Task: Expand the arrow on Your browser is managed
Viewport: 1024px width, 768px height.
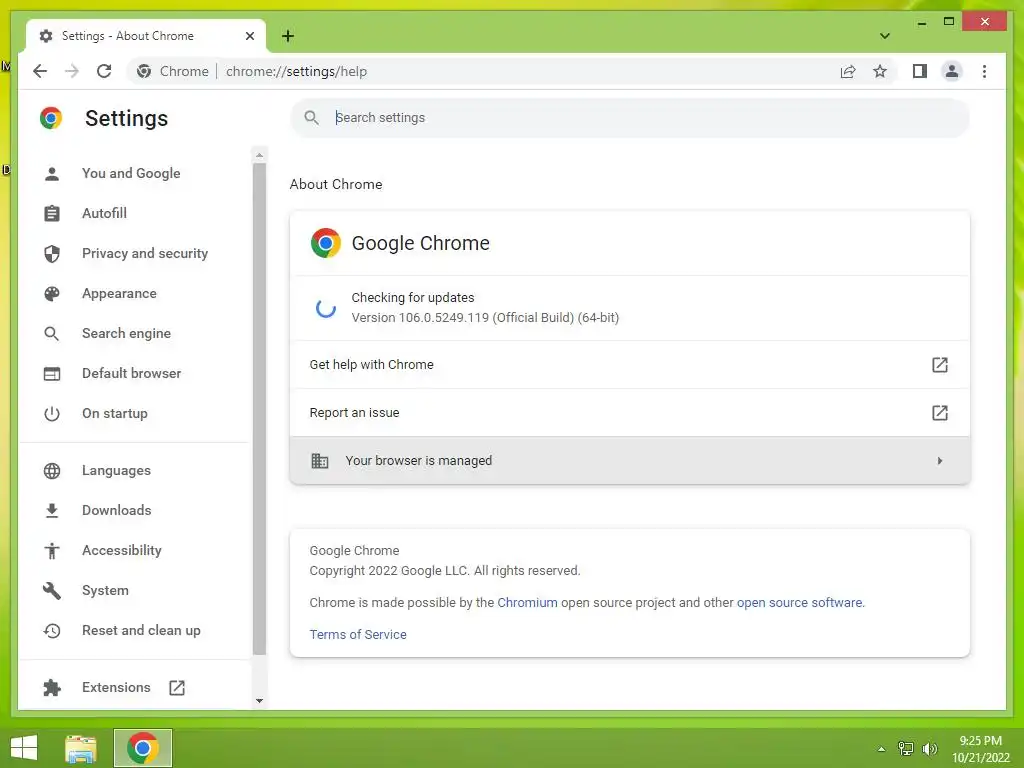Action: [939, 460]
